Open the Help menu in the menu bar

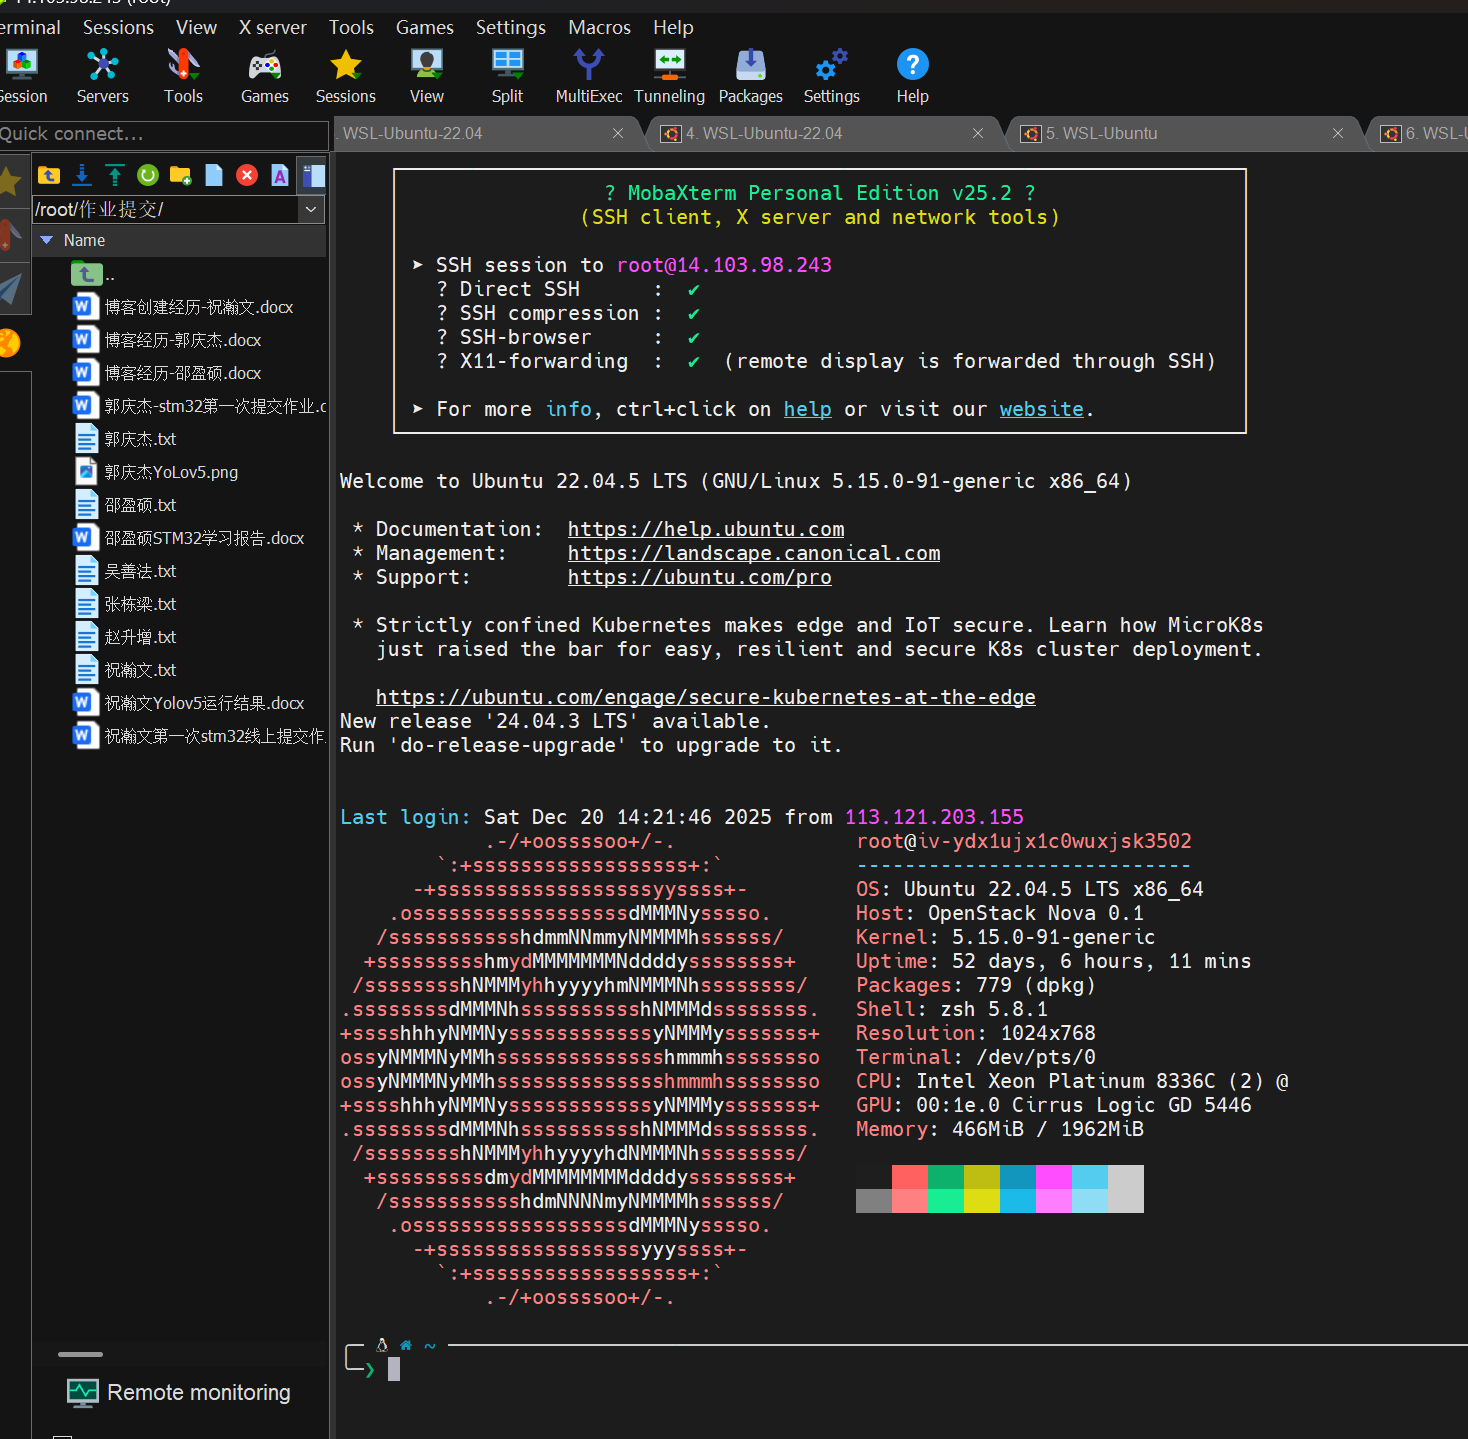click(x=673, y=27)
